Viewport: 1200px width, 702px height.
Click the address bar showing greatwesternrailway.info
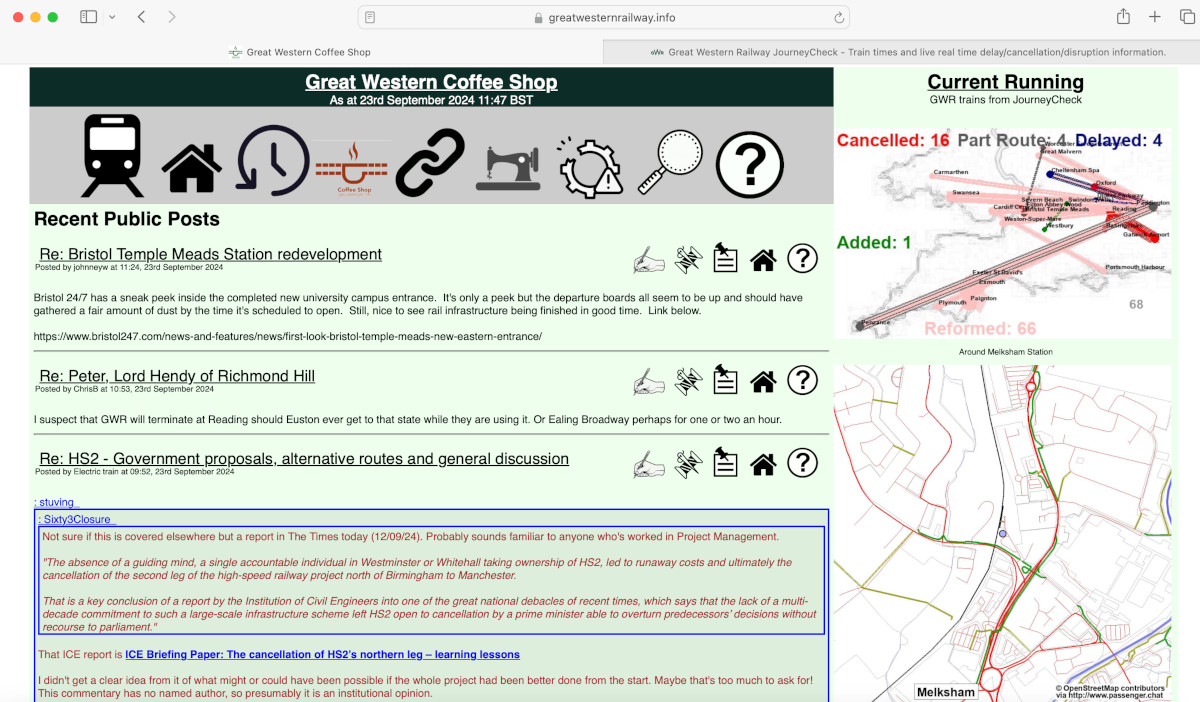point(603,17)
